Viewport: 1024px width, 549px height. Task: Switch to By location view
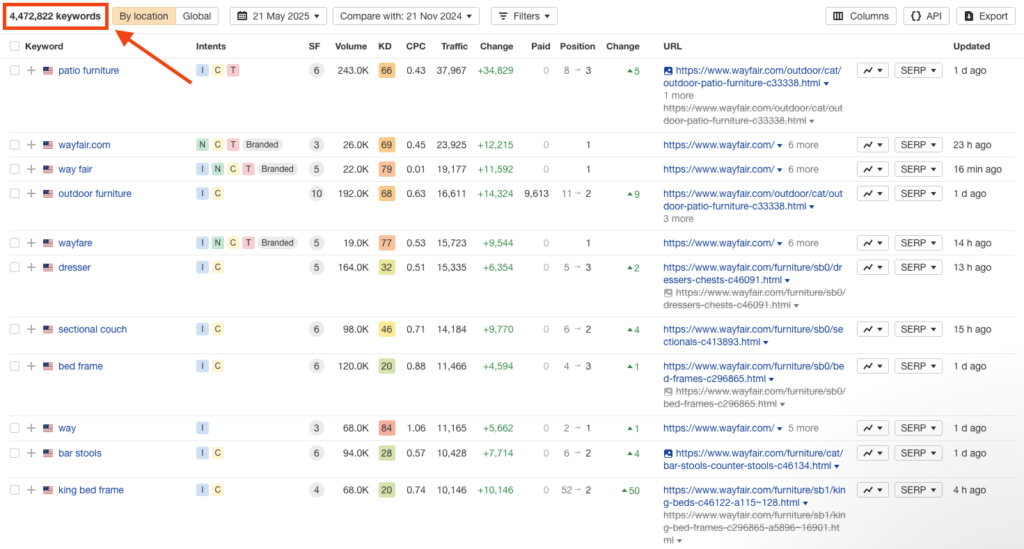pos(144,16)
